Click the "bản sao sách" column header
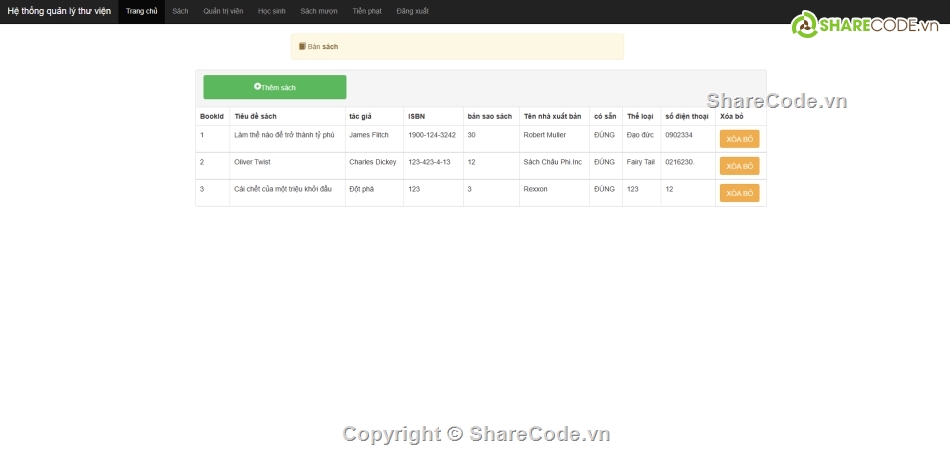 pyautogui.click(x=490, y=116)
